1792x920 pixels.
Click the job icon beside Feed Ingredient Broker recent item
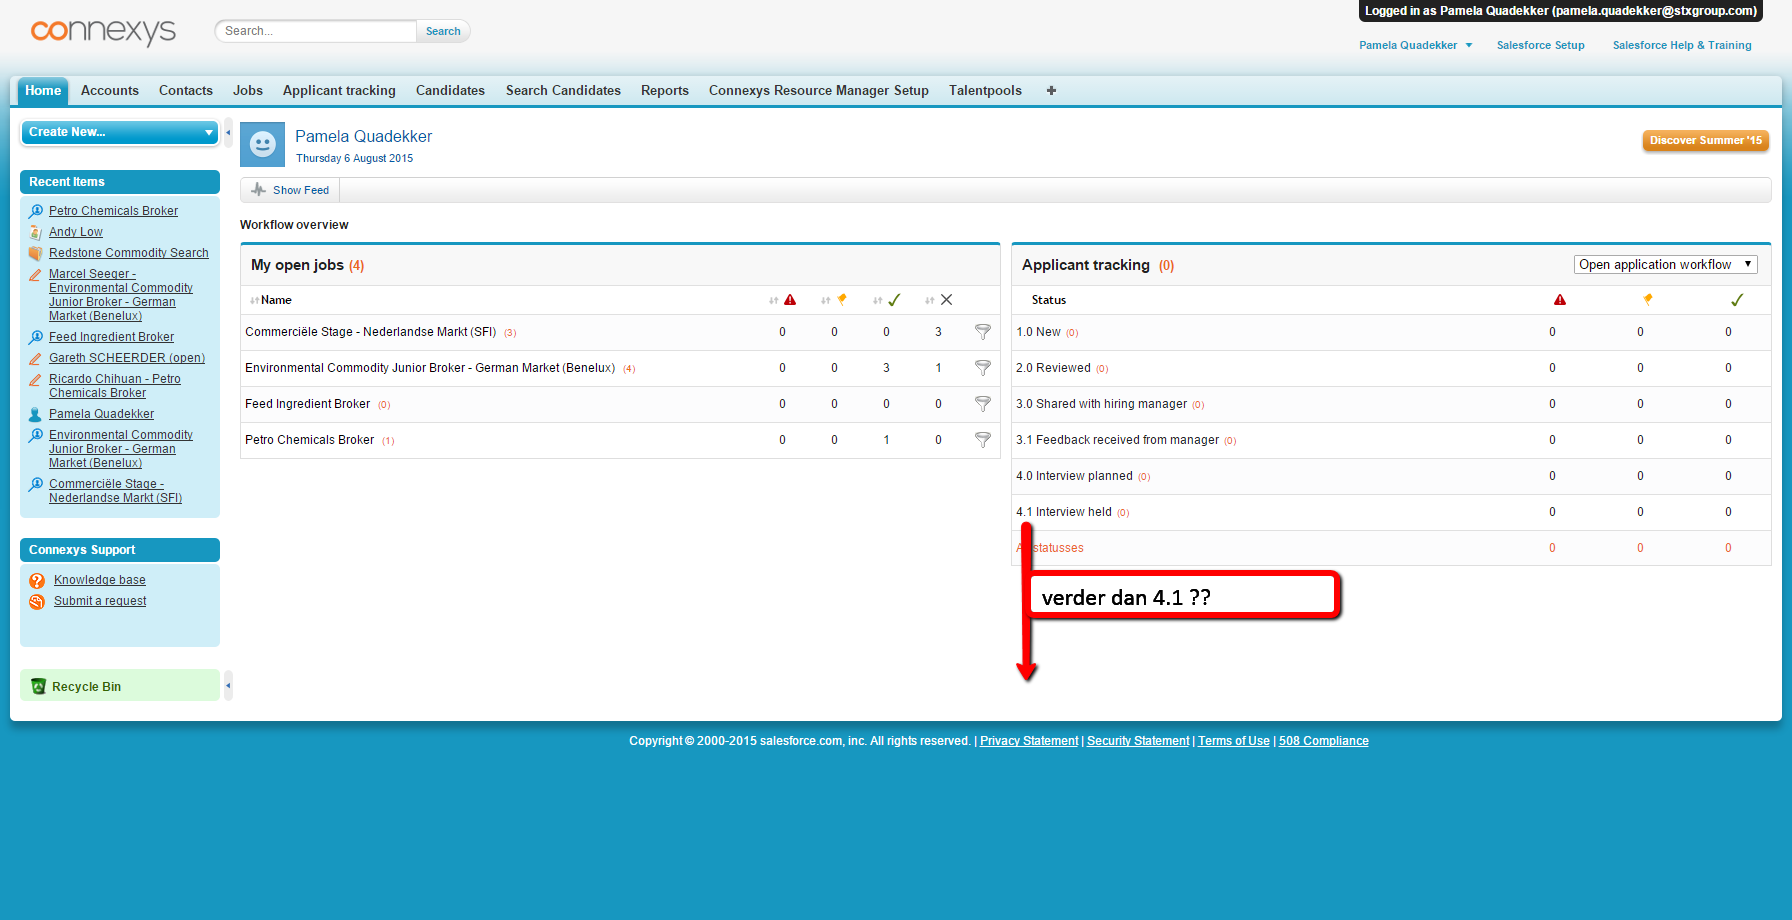pyautogui.click(x=36, y=337)
